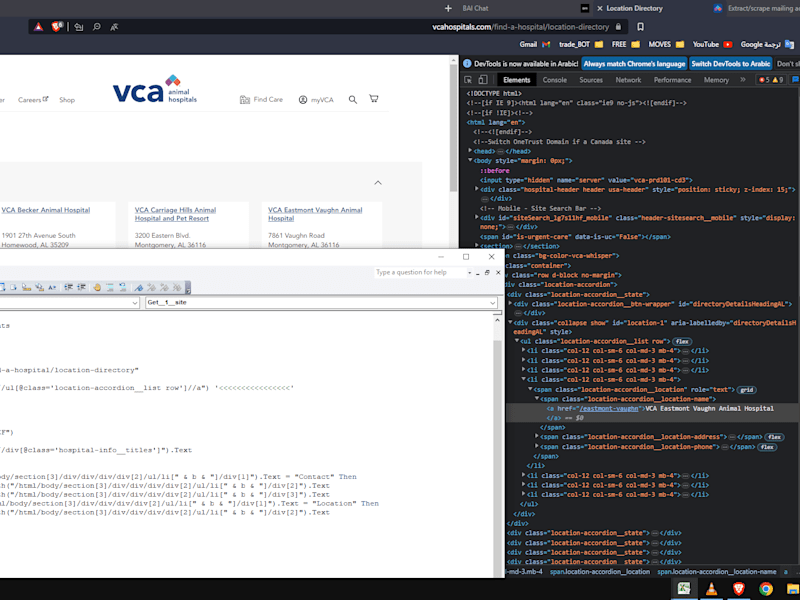800x600 pixels.
Task: Switch to the Performance tab
Action: click(x=672, y=80)
